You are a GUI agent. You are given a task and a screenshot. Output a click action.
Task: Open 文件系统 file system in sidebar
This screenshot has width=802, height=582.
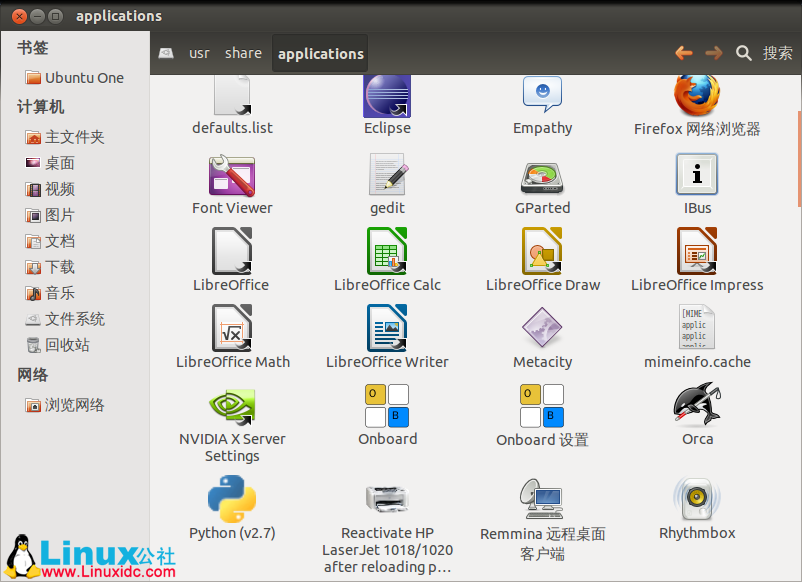[65, 320]
